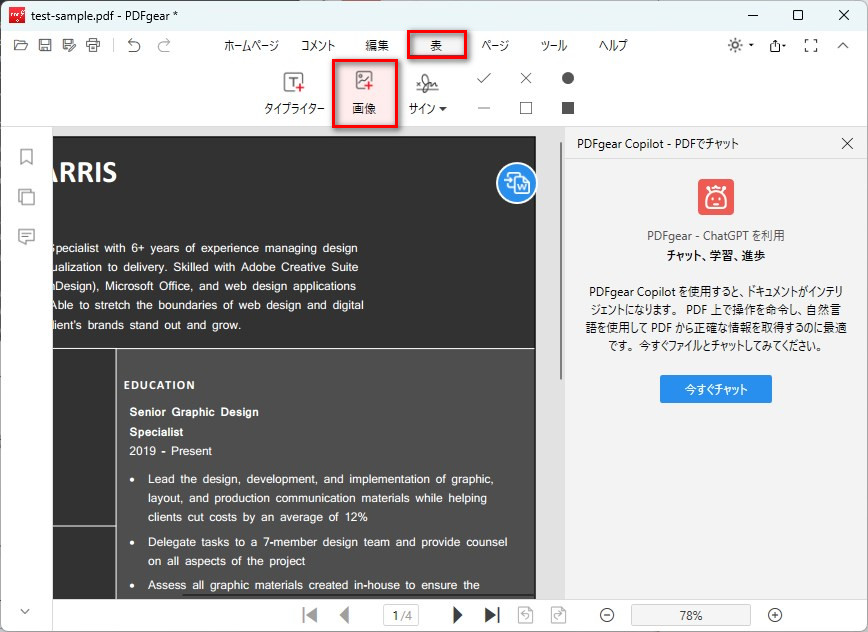The image size is (868, 632).
Task: Select the タイプライター (Typewriter) tool
Action: (x=294, y=93)
